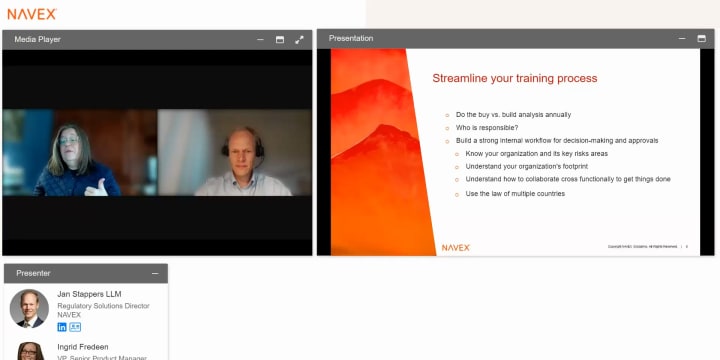
Task: Click the slide title Streamline your training process
Action: point(515,78)
